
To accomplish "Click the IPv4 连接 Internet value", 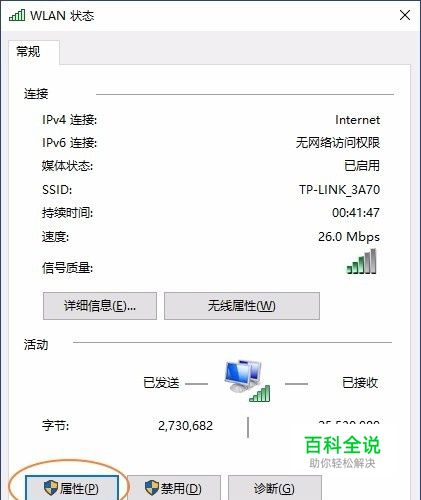I will coord(357,120).
